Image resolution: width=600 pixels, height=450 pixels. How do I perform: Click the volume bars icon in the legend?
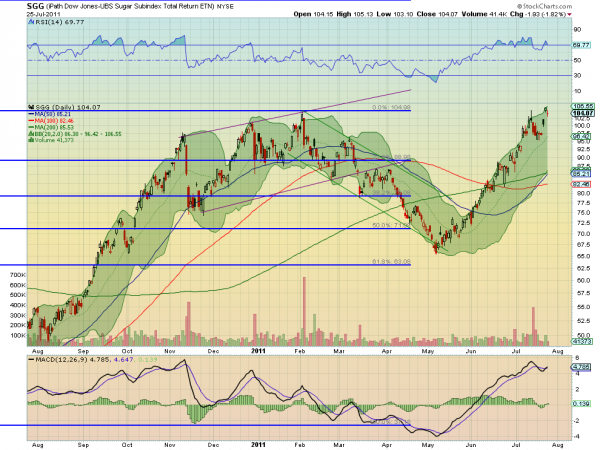click(x=31, y=140)
